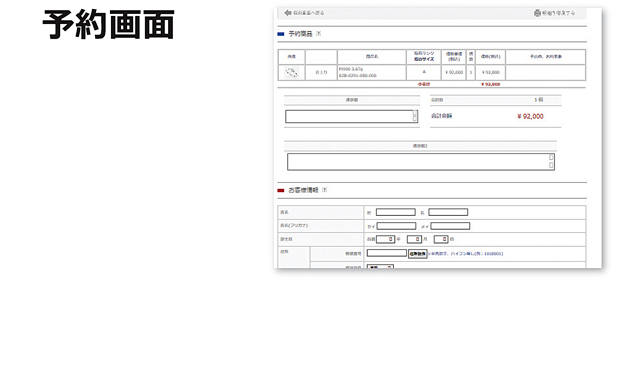Screen dimensions: 632x390
Task: Open the birth month dropdown
Action: [414, 239]
